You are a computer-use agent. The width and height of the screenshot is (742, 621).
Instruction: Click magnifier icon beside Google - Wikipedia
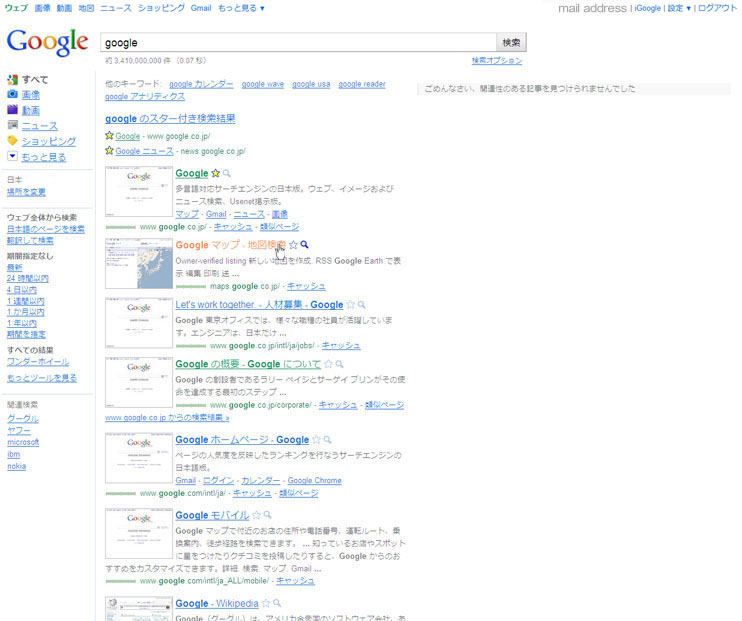pyautogui.click(x=277, y=603)
